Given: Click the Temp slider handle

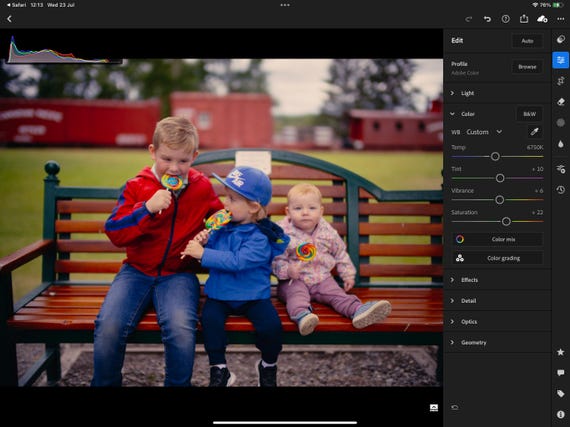Looking at the screenshot, I should pyautogui.click(x=495, y=157).
